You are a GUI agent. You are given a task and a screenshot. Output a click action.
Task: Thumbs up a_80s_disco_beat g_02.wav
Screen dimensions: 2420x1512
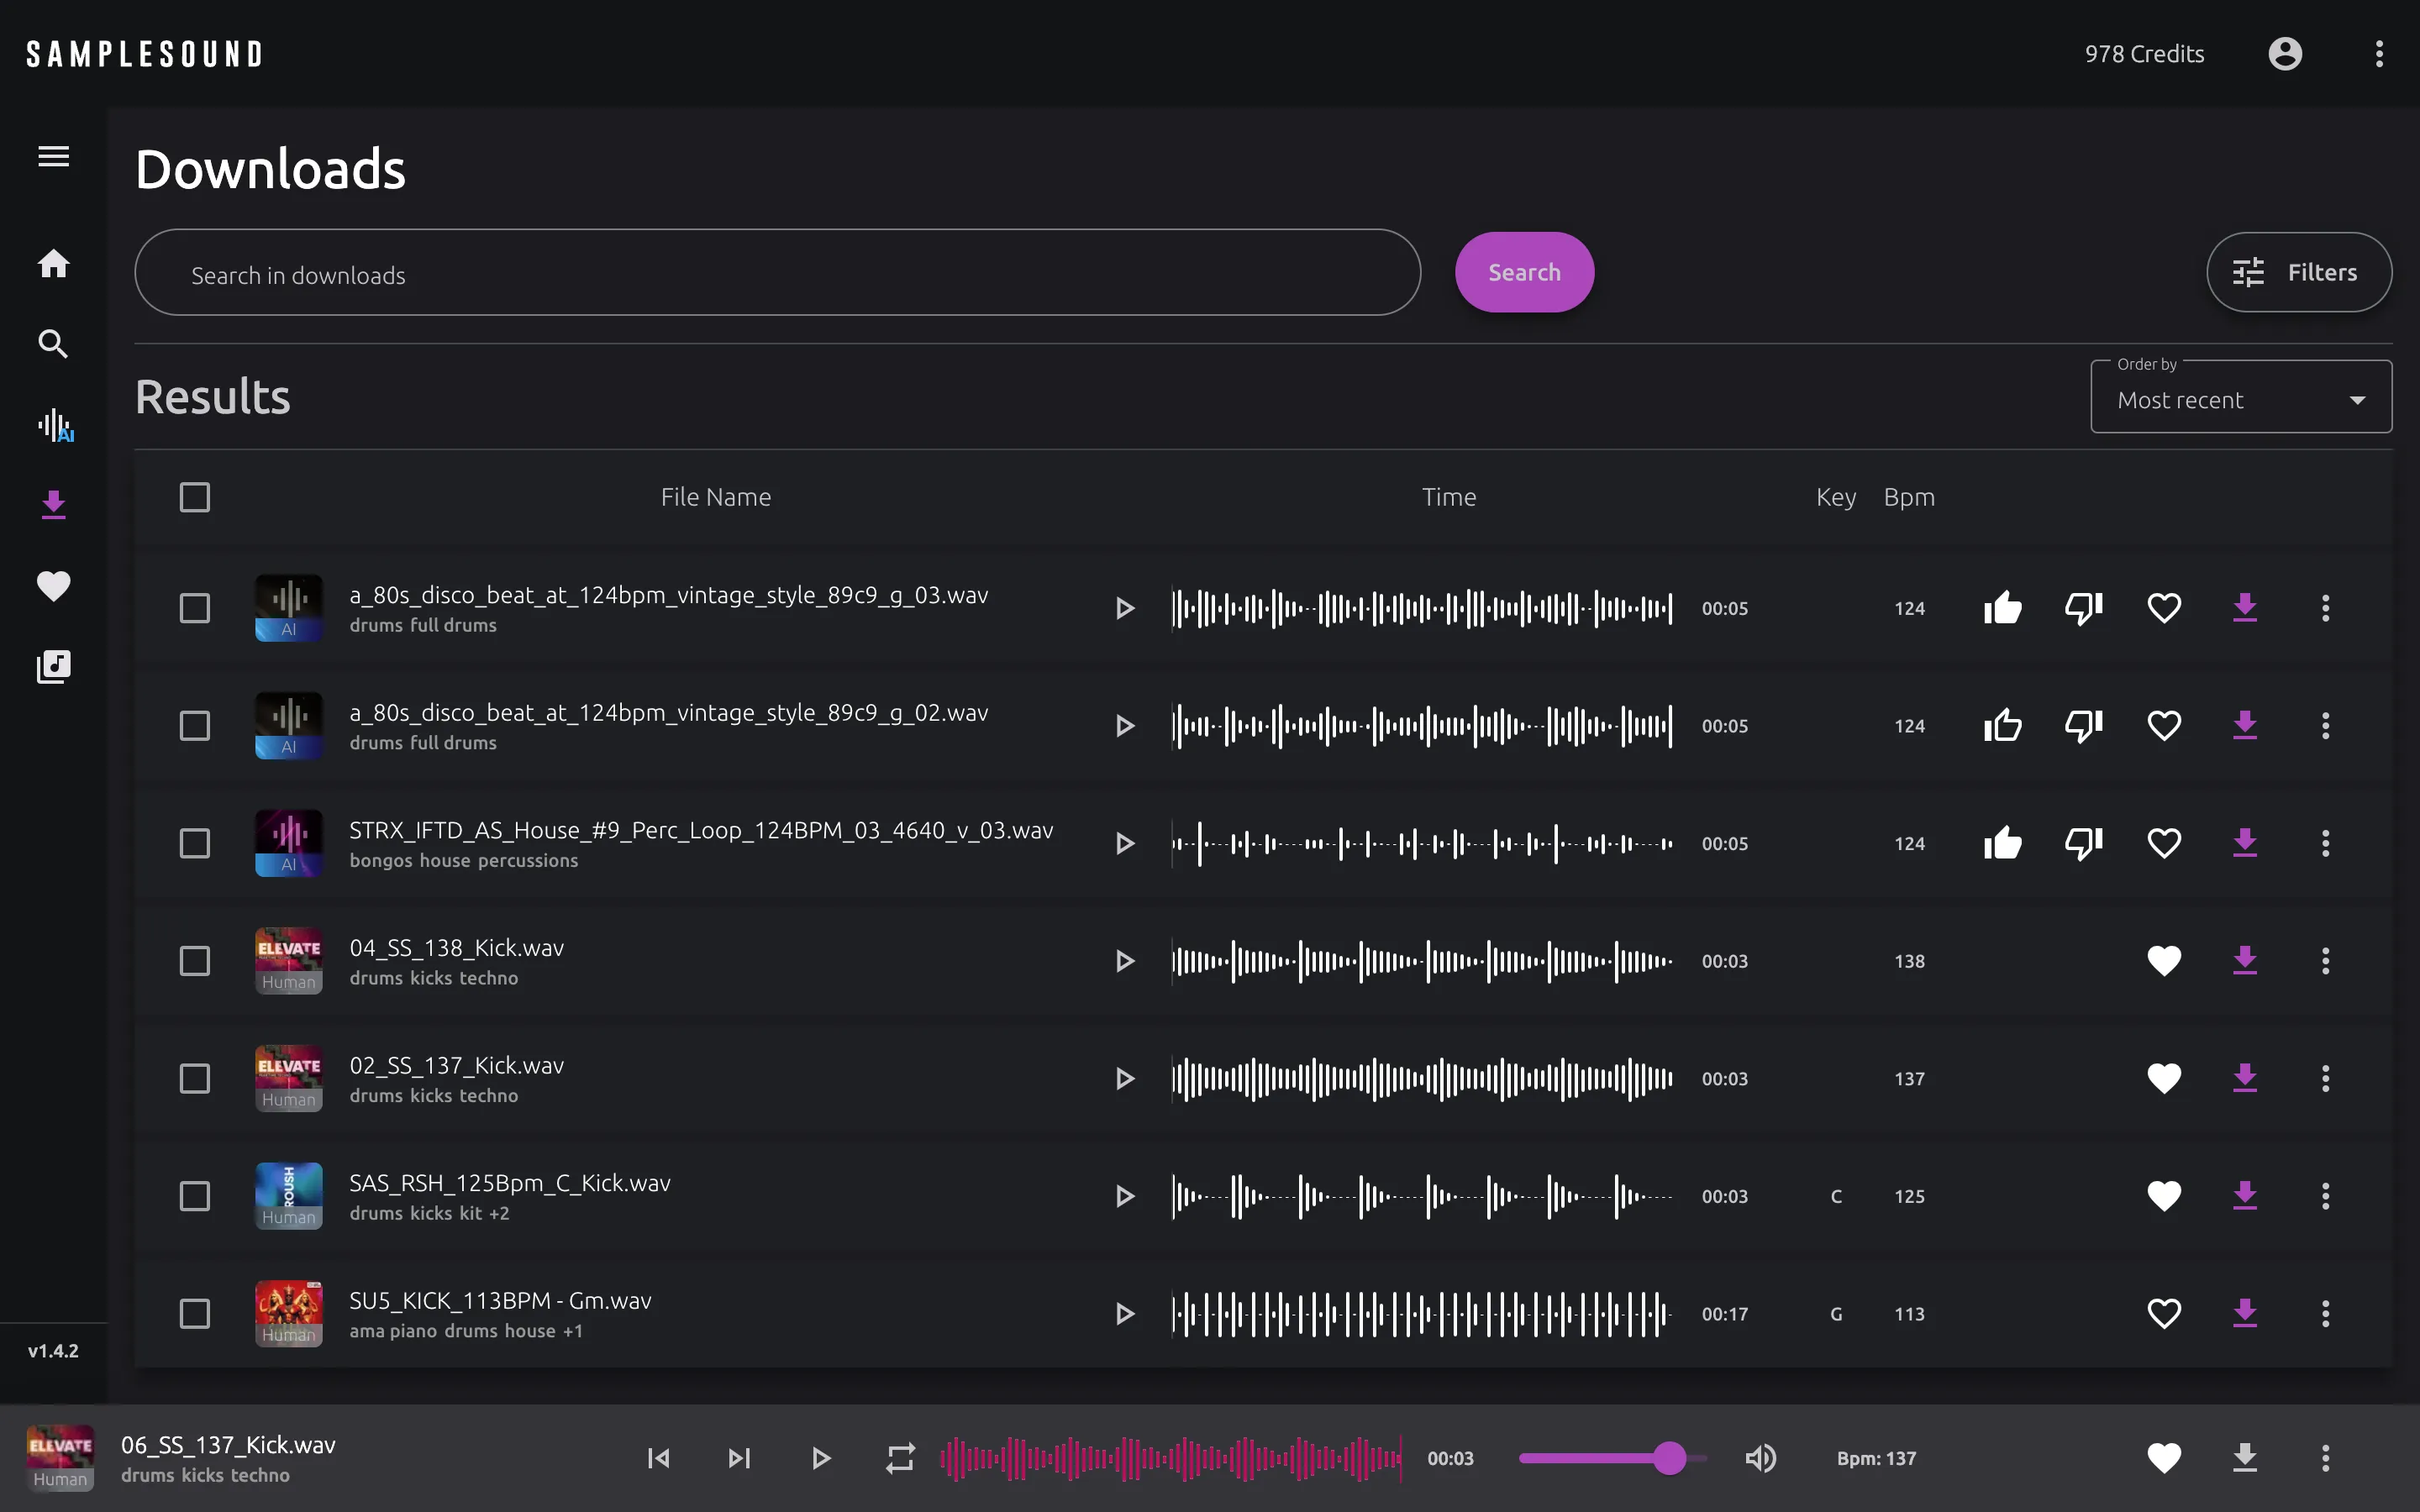pos(2003,726)
